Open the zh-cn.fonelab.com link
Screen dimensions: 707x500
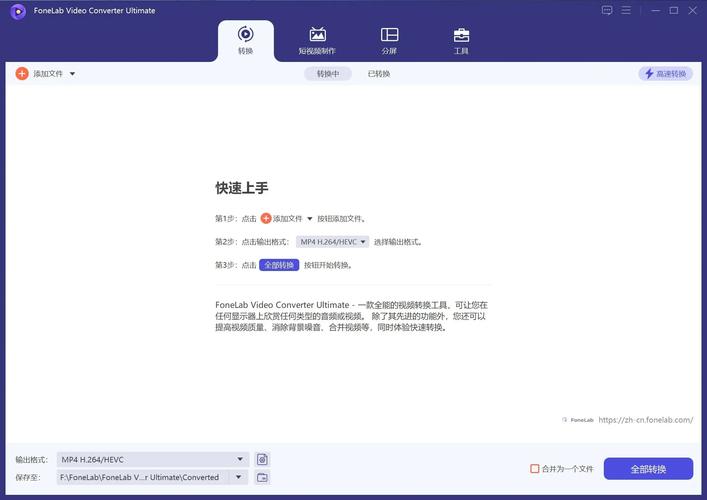(646, 420)
